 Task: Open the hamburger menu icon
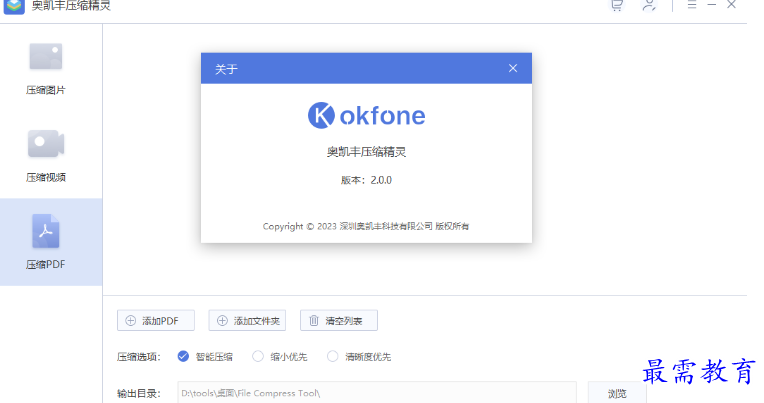(692, 5)
